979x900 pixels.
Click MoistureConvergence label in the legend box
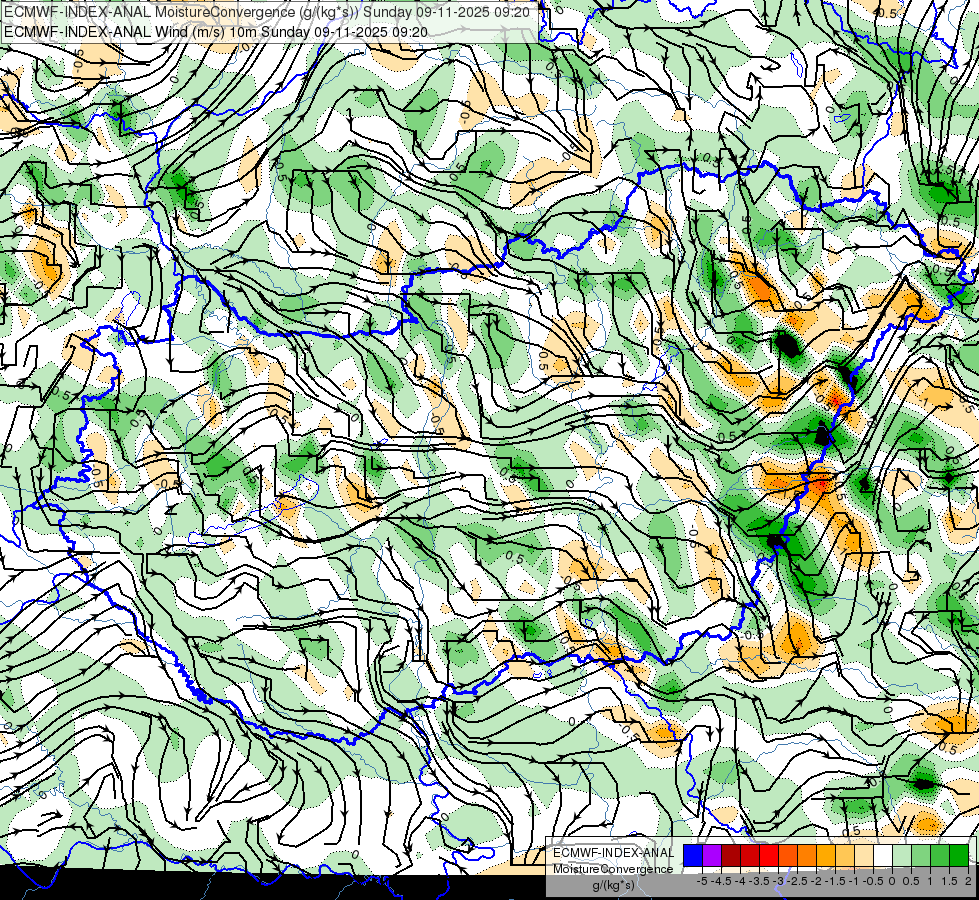[x=613, y=869]
